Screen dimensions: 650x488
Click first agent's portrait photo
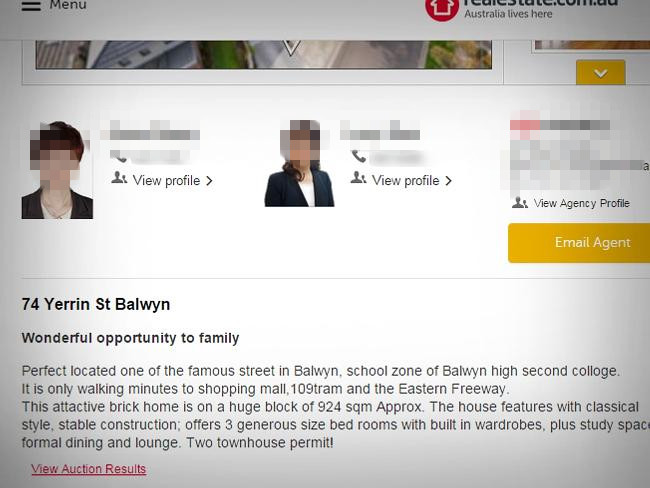(57, 170)
